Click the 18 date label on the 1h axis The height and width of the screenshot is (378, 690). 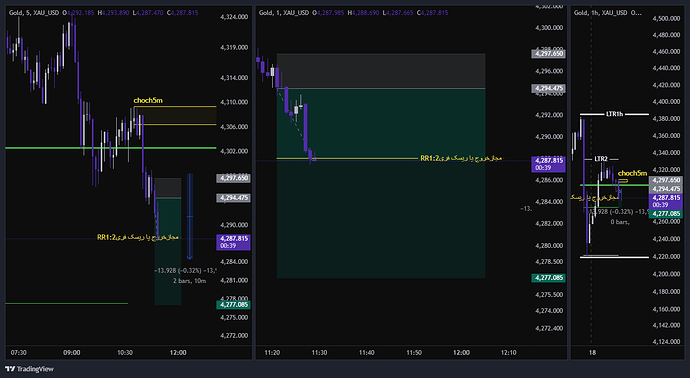click(592, 353)
